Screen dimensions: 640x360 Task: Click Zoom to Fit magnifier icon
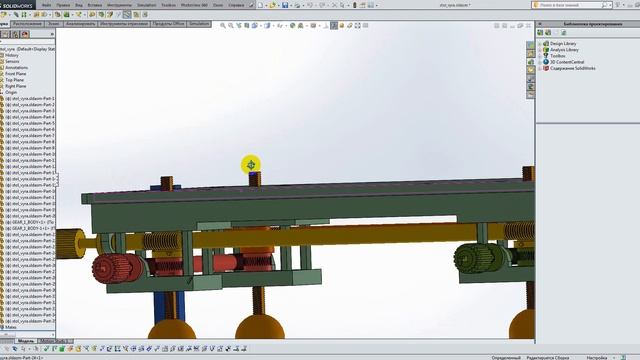click(x=223, y=25)
